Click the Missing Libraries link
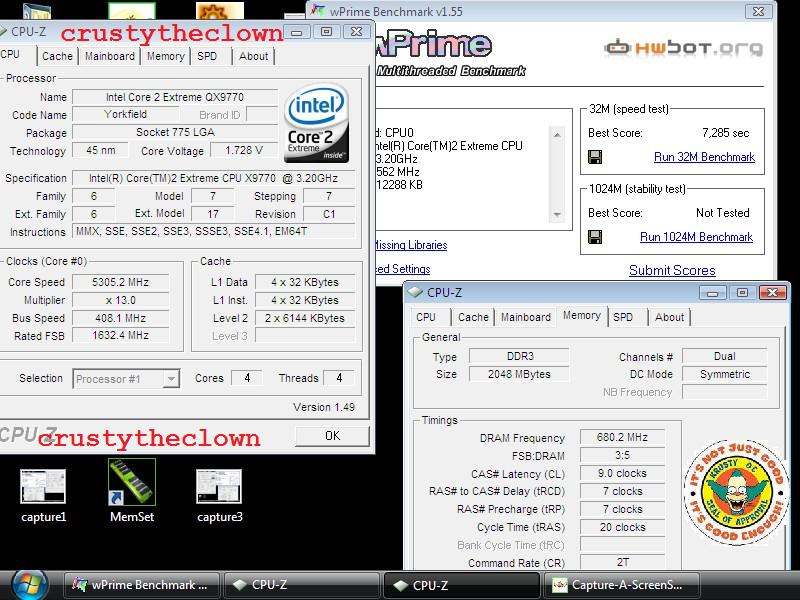The width and height of the screenshot is (800, 600). [411, 245]
